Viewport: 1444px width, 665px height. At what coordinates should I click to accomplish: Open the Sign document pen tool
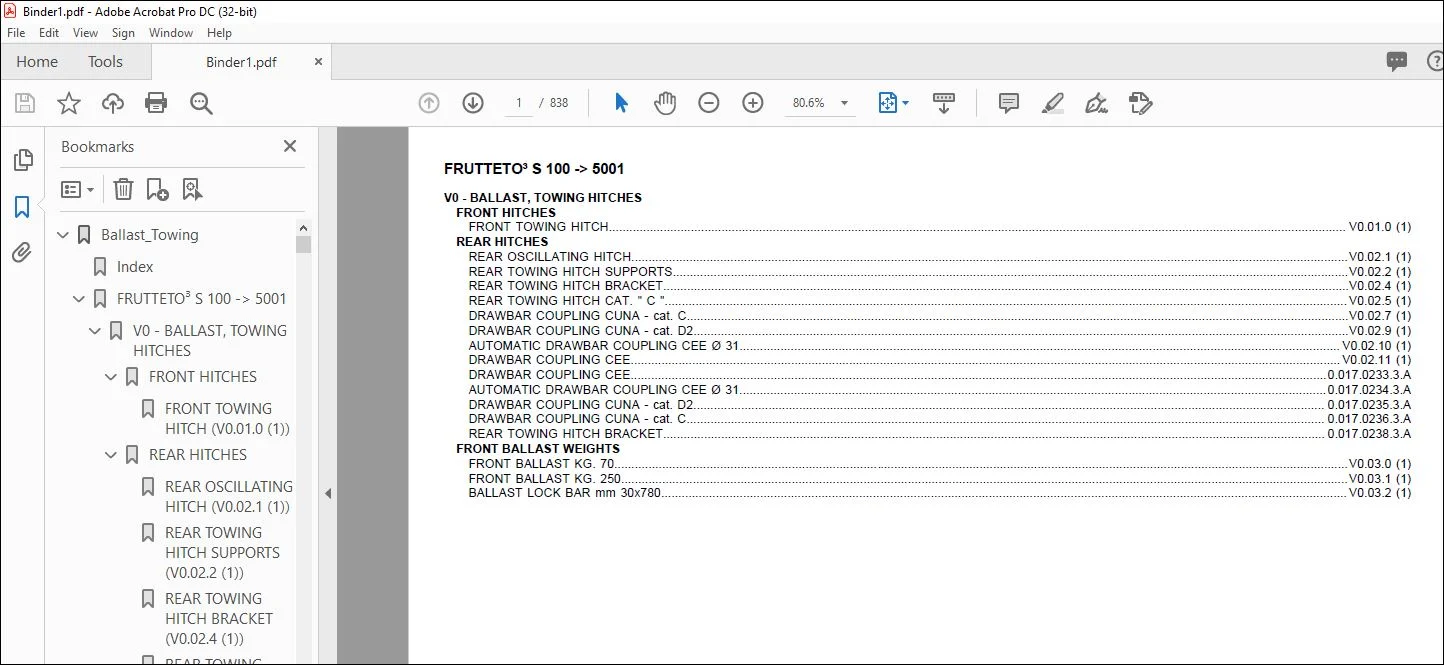click(x=1096, y=103)
